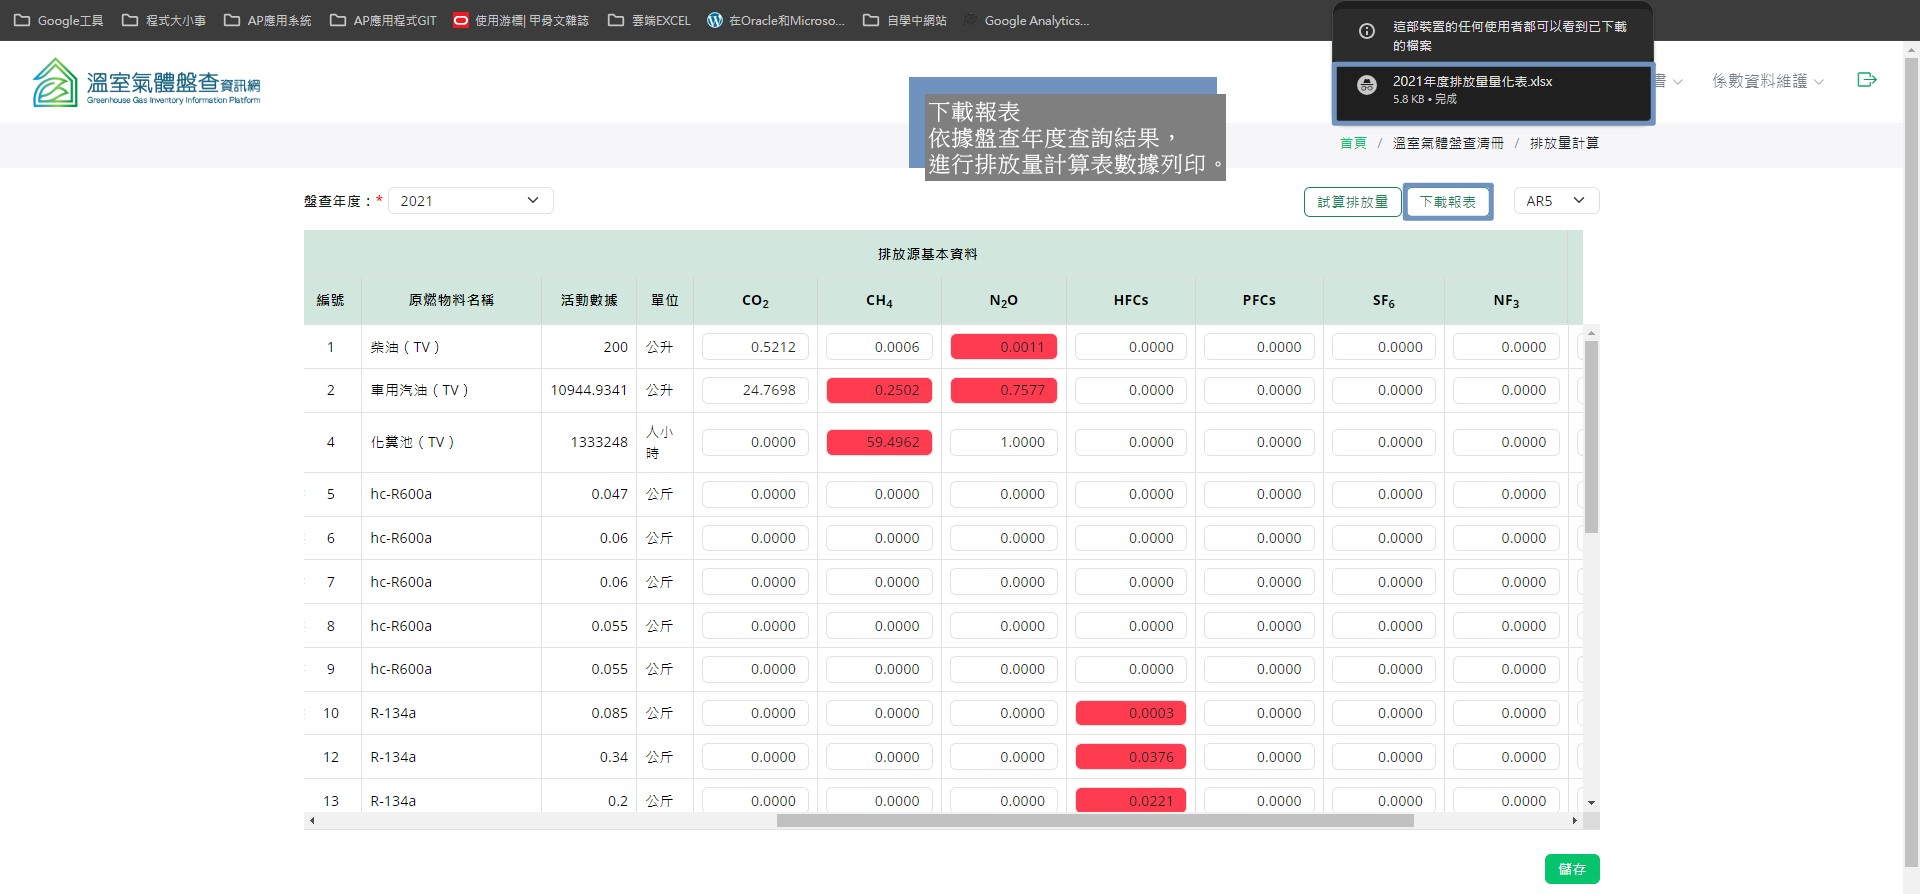Click the 下載報表 button
This screenshot has width=1920, height=894.
pos(1447,202)
